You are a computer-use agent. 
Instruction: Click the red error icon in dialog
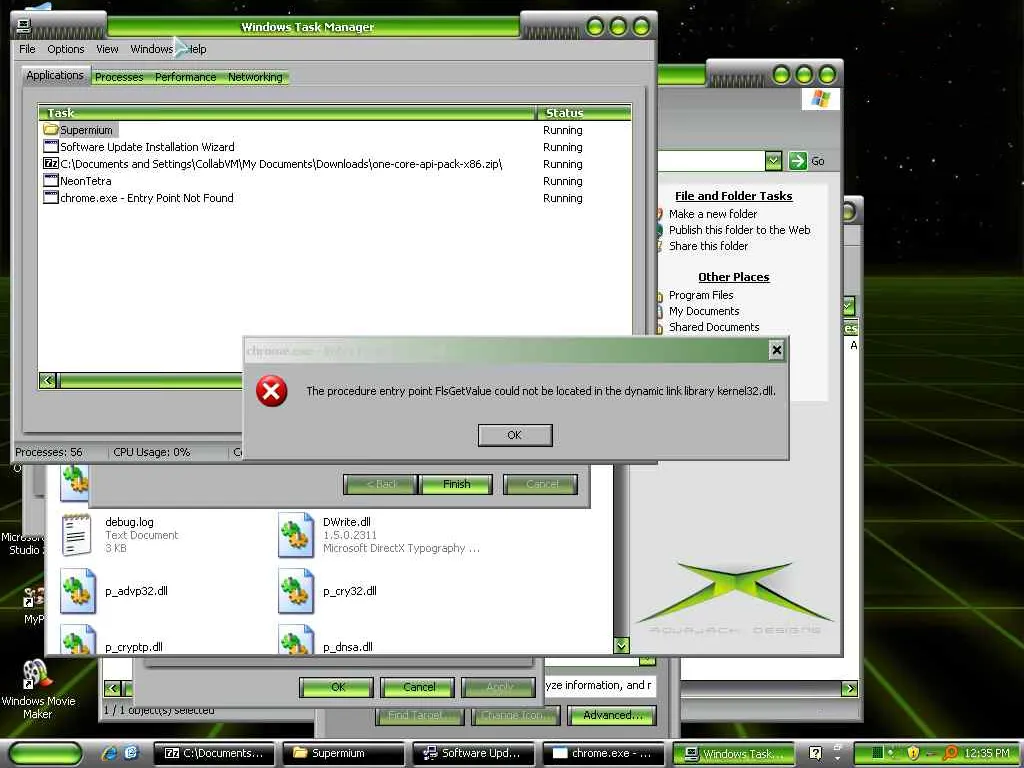272,391
